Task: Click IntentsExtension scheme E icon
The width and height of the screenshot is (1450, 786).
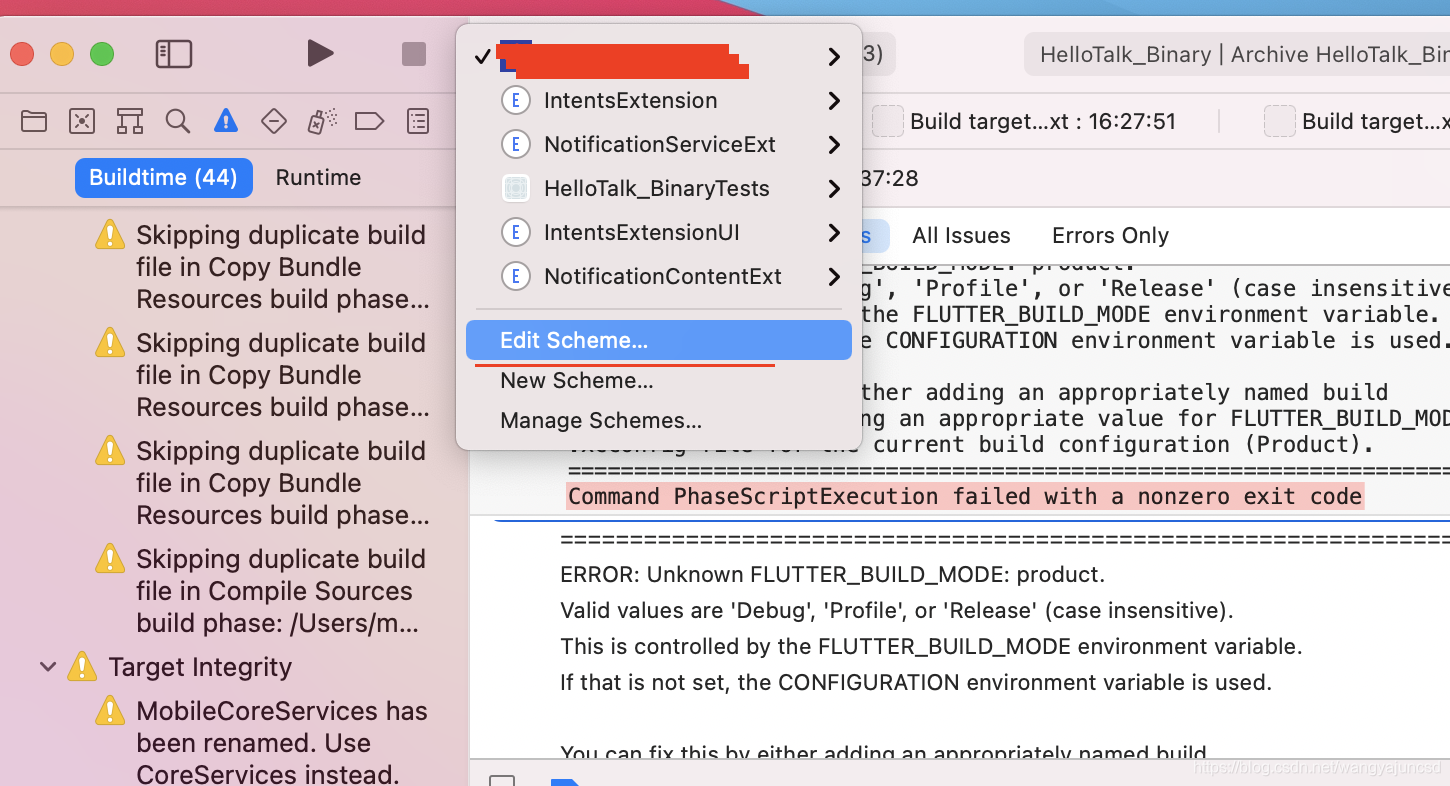Action: tap(515, 100)
